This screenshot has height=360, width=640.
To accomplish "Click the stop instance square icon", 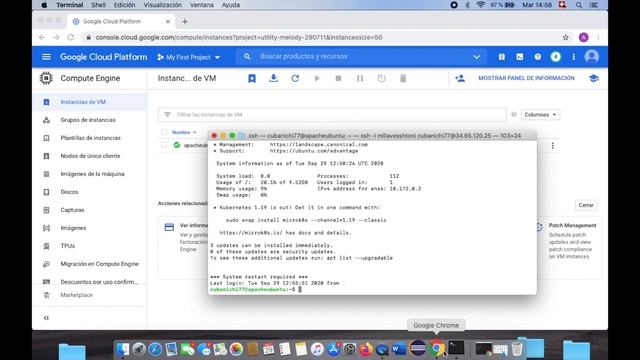I will coord(338,78).
